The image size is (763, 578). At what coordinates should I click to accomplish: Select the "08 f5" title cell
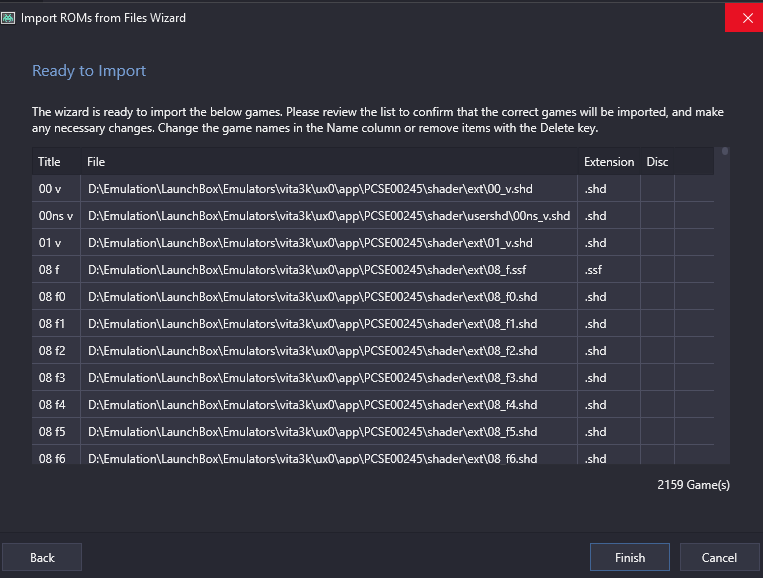tap(56, 432)
